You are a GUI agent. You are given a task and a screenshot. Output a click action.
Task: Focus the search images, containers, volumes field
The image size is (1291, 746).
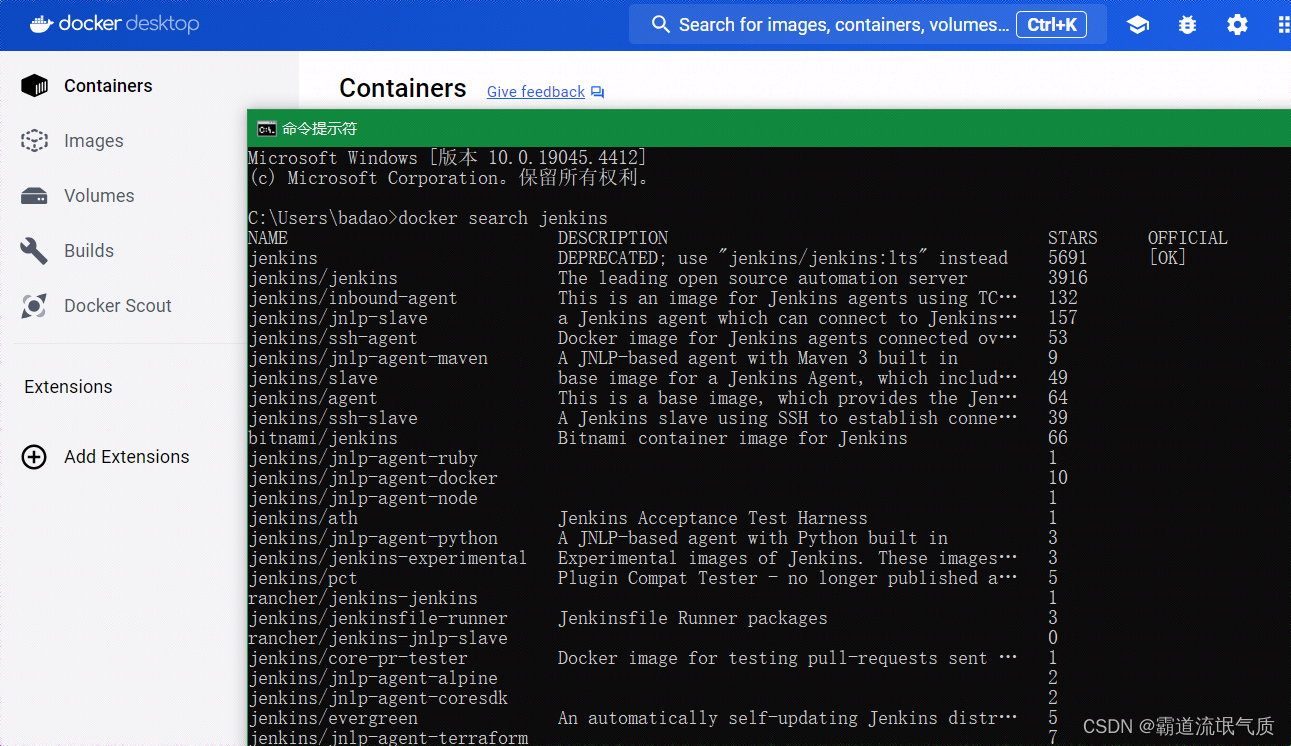tap(867, 25)
